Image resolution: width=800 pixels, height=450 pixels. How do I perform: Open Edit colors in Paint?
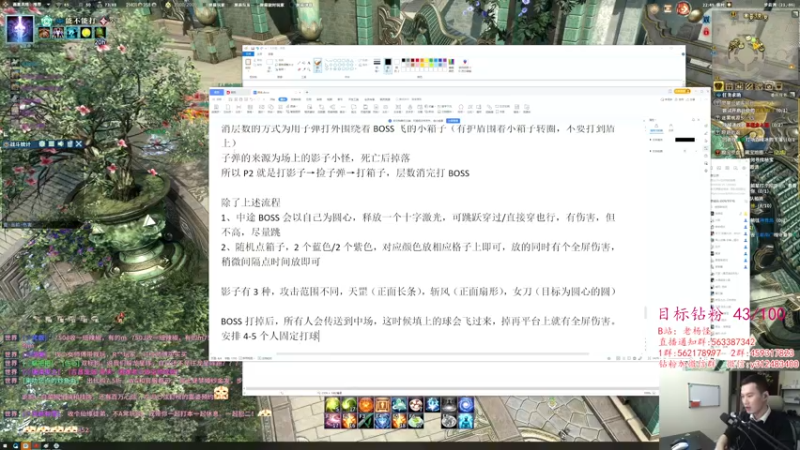452,65
